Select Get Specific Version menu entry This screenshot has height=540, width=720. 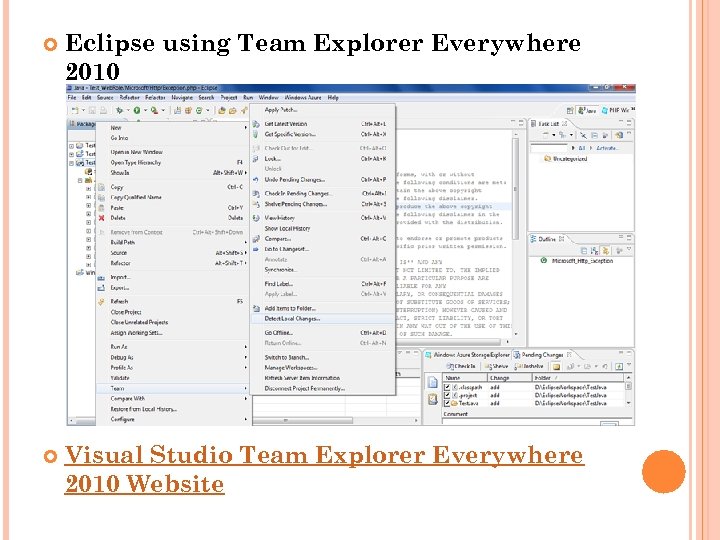pos(323,134)
